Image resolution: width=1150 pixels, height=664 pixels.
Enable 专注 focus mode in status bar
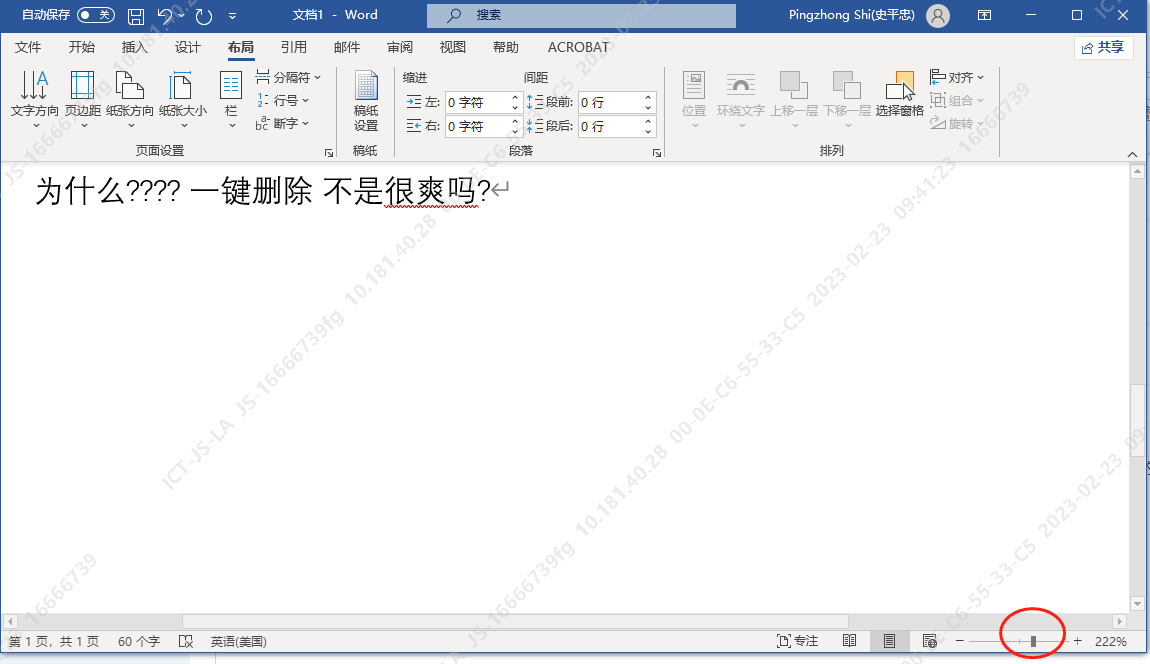[798, 641]
